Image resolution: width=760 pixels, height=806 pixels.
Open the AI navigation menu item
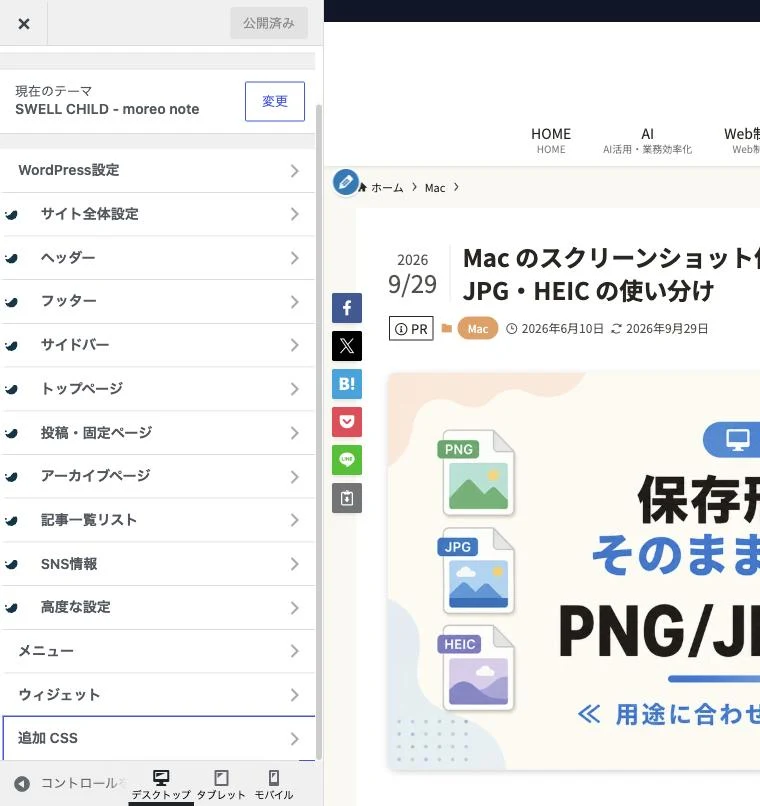[647, 140]
